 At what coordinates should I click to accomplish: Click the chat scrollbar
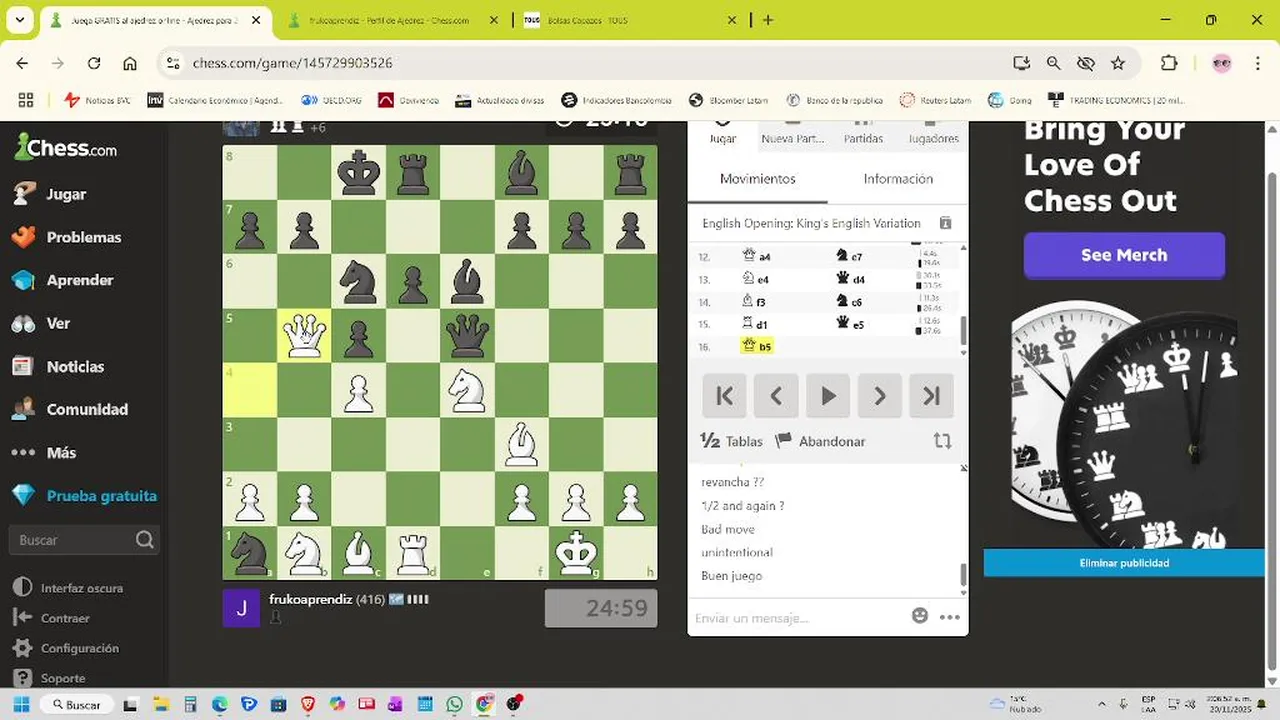tap(964, 575)
